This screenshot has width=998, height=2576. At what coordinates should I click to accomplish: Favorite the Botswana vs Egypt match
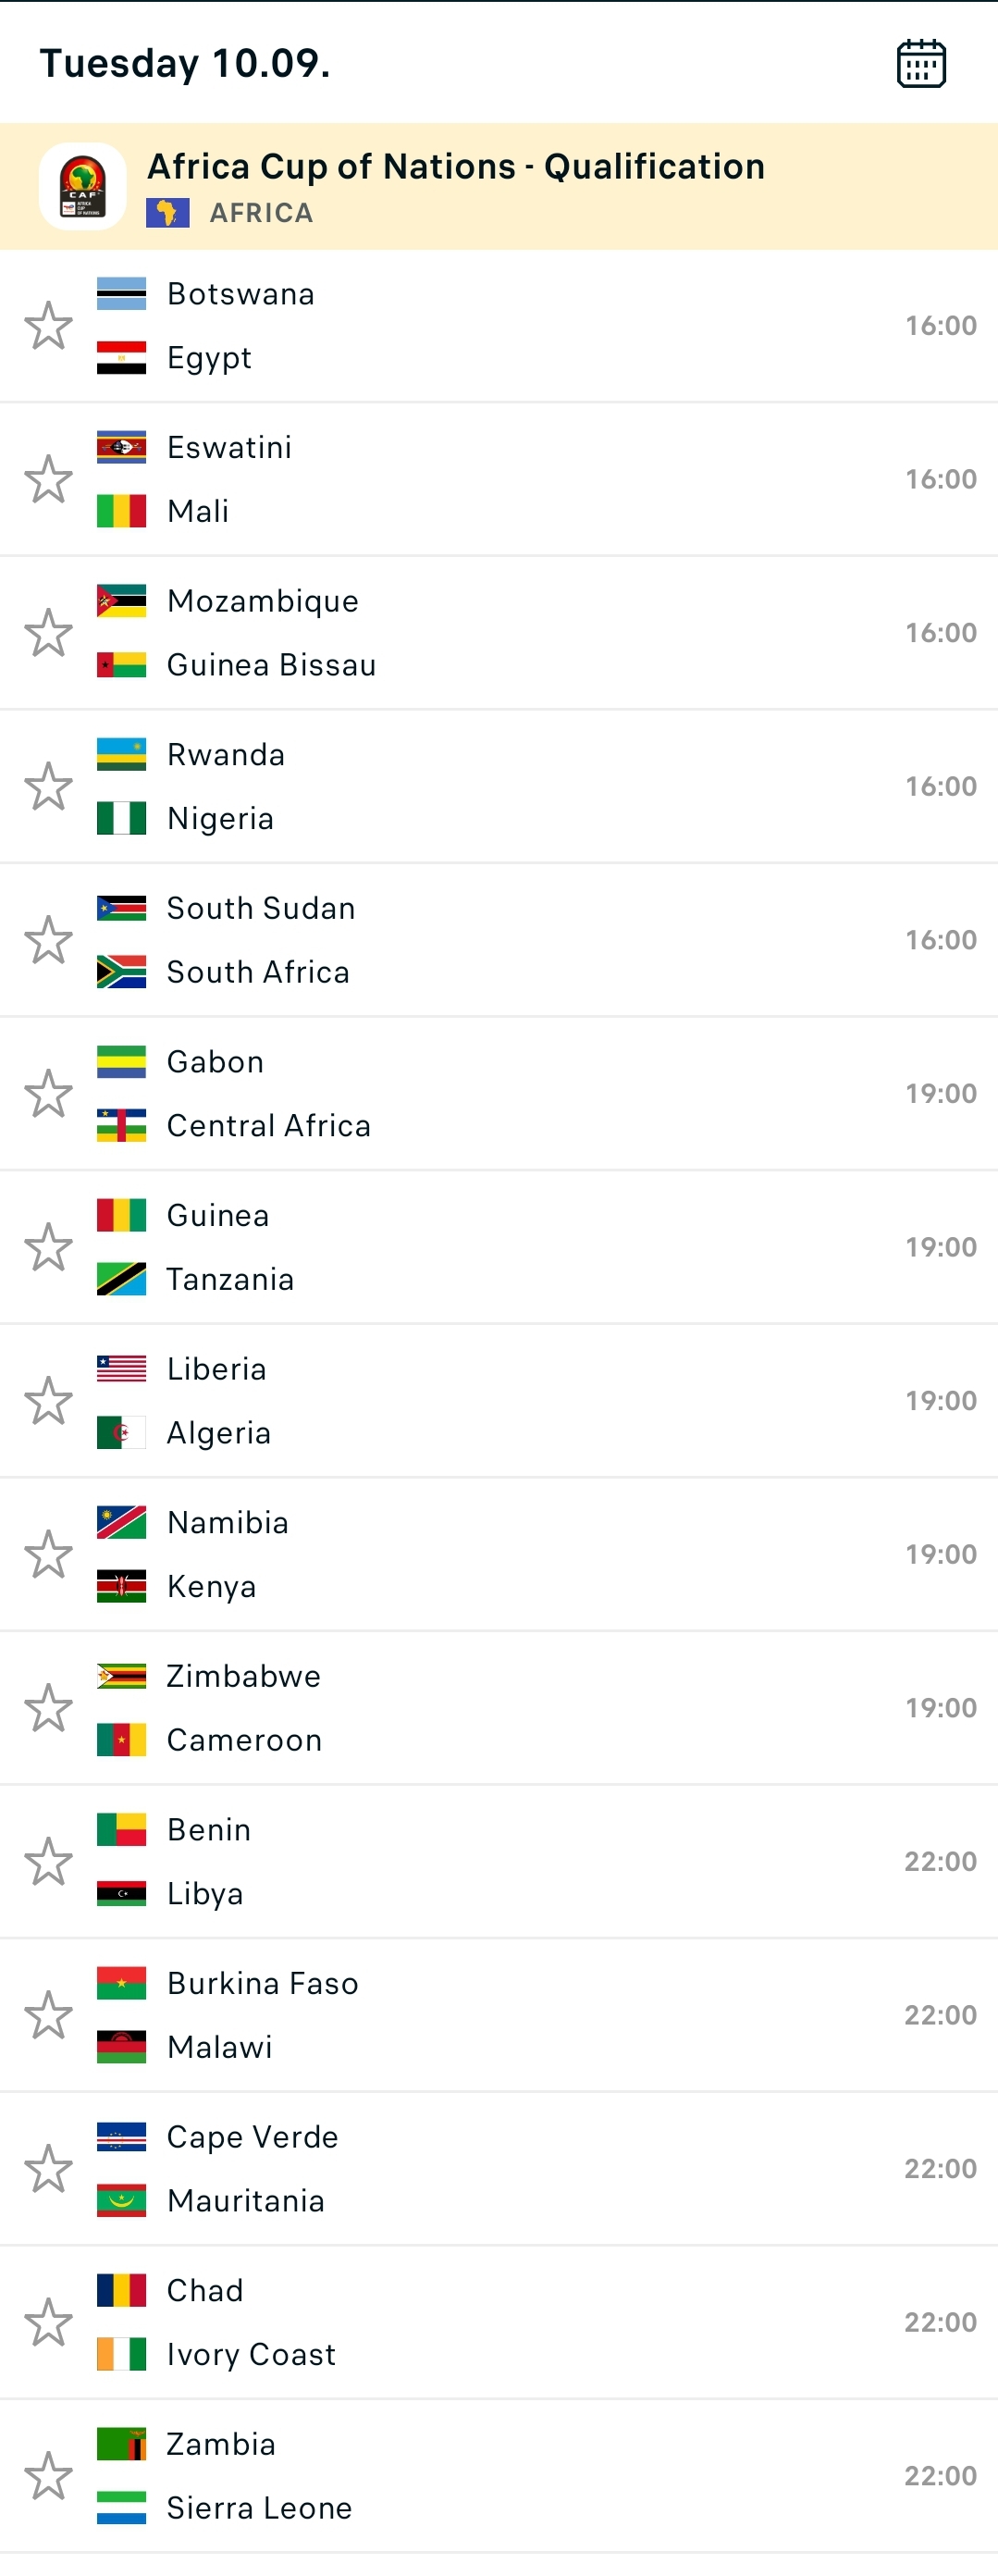click(x=48, y=326)
